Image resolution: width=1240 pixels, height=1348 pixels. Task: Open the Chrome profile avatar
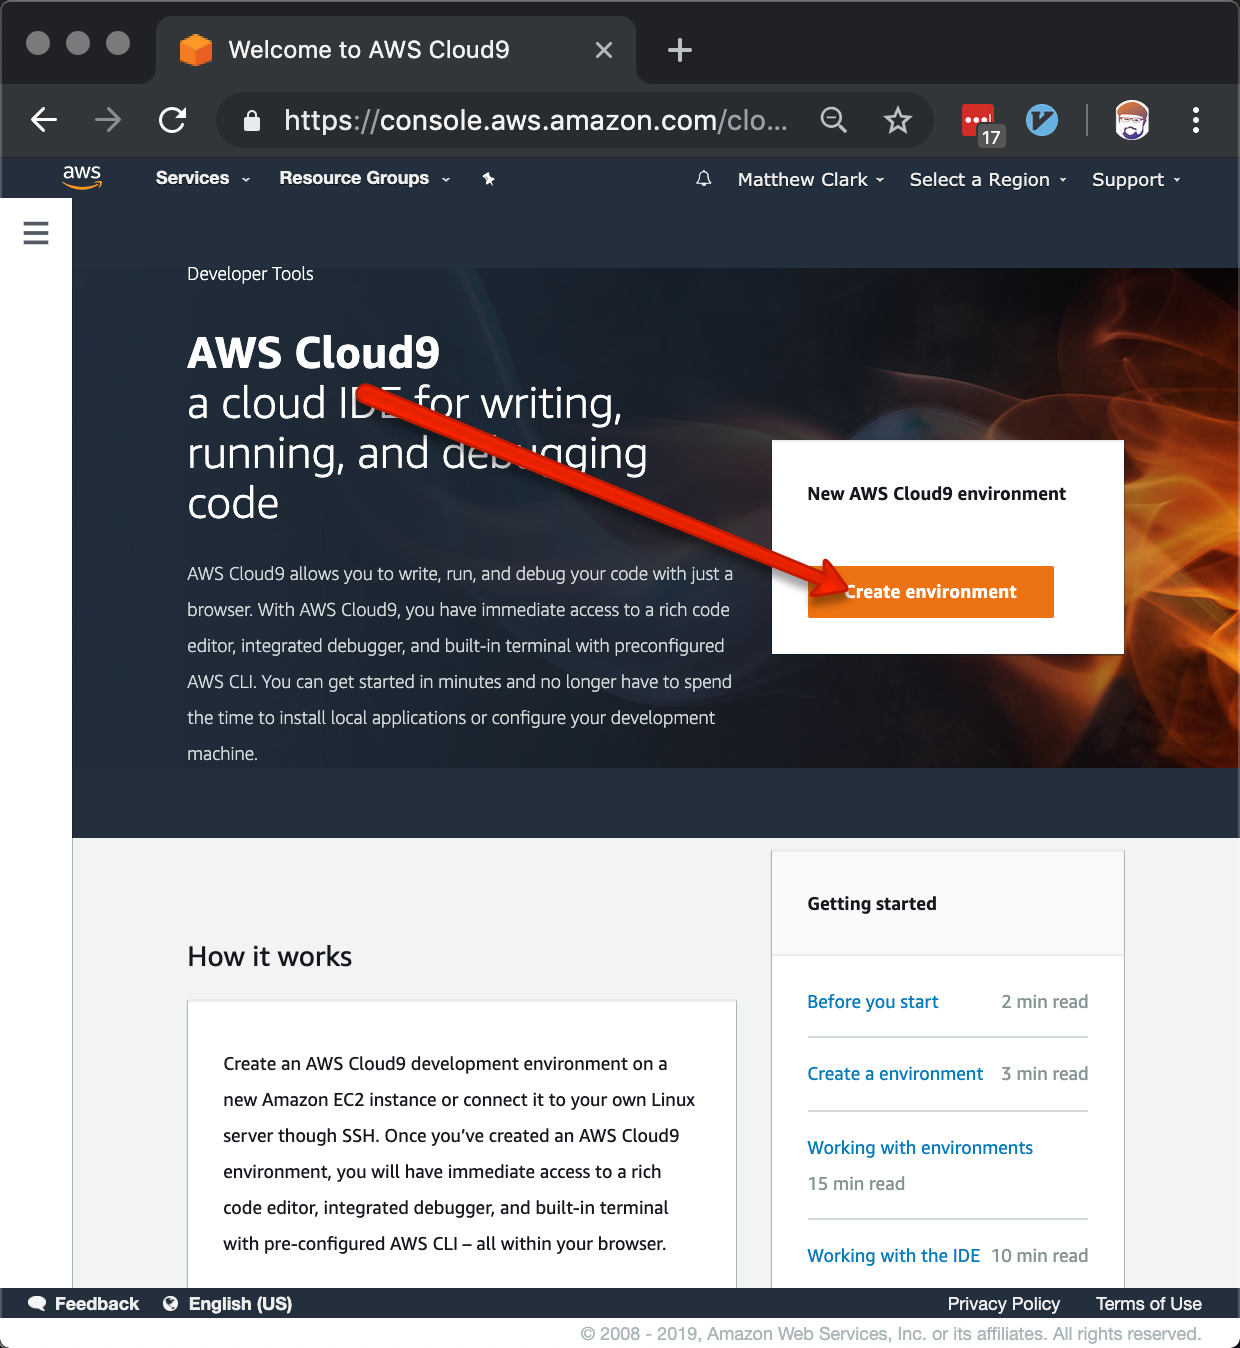[x=1132, y=120]
